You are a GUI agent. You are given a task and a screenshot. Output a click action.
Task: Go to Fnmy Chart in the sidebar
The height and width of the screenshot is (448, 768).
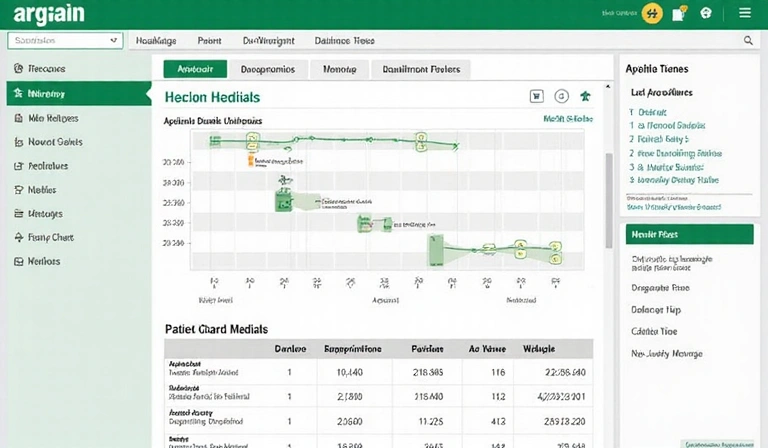tap(79, 237)
